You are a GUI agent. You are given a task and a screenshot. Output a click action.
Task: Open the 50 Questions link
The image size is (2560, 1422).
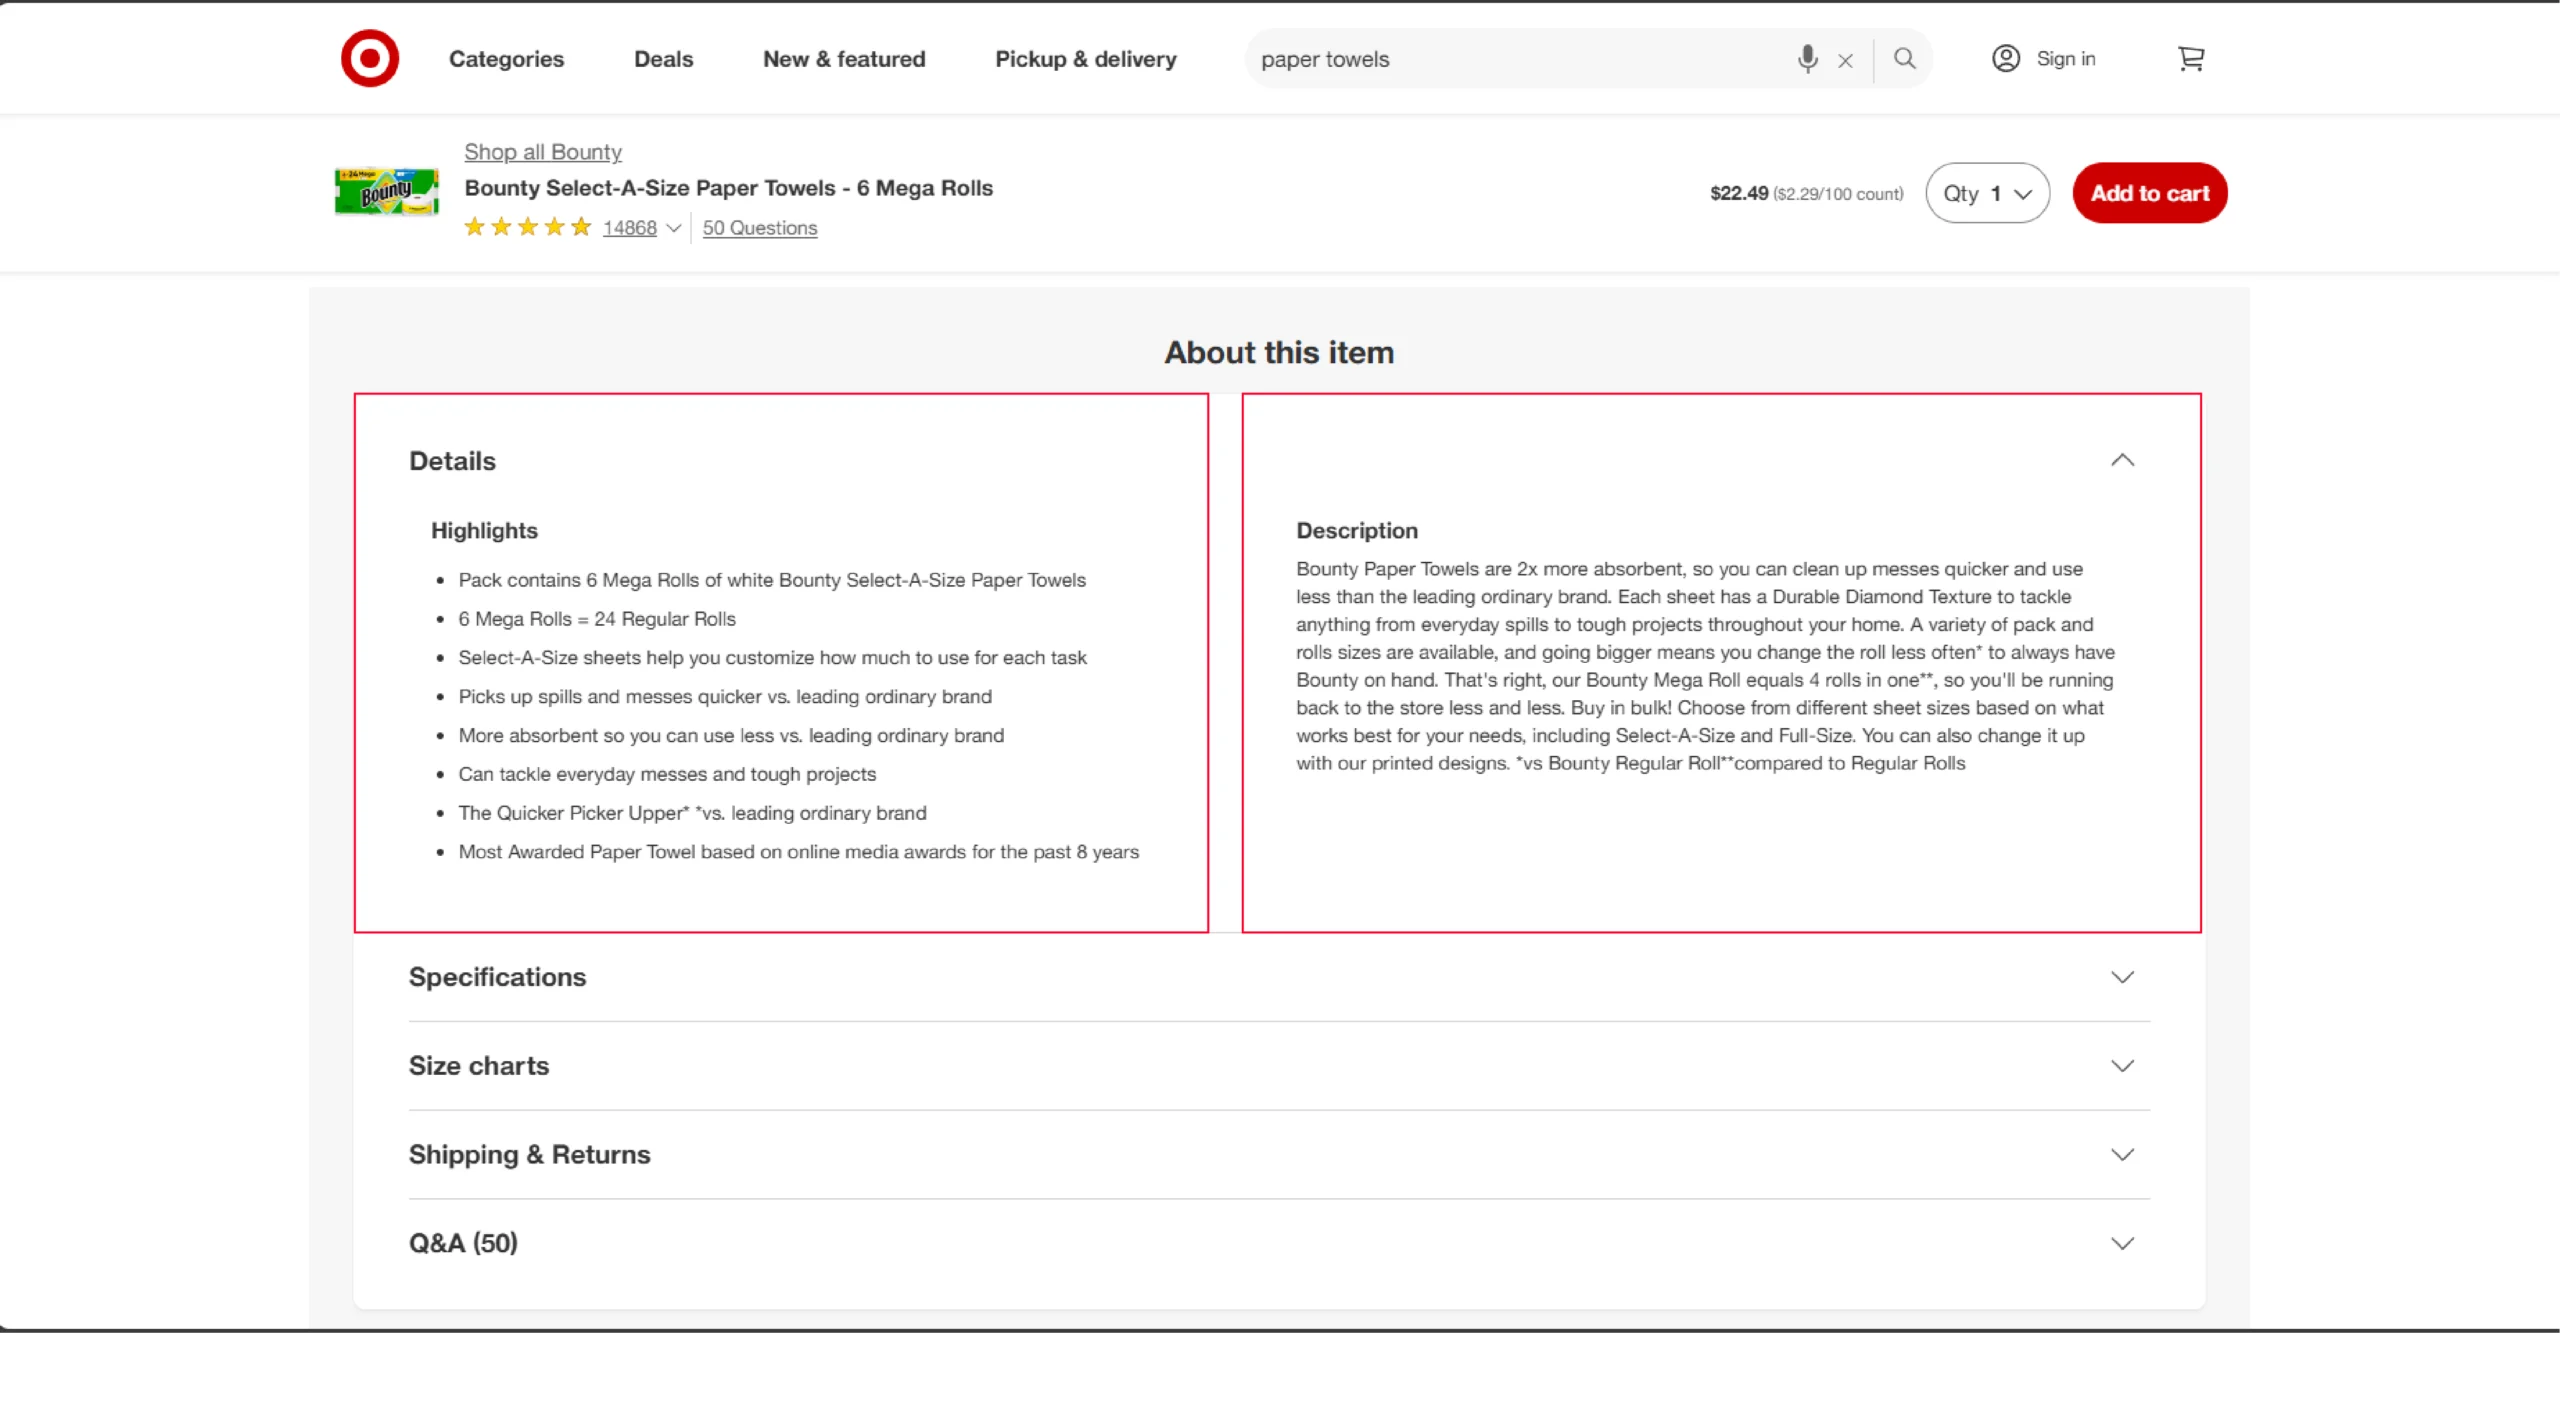759,228
